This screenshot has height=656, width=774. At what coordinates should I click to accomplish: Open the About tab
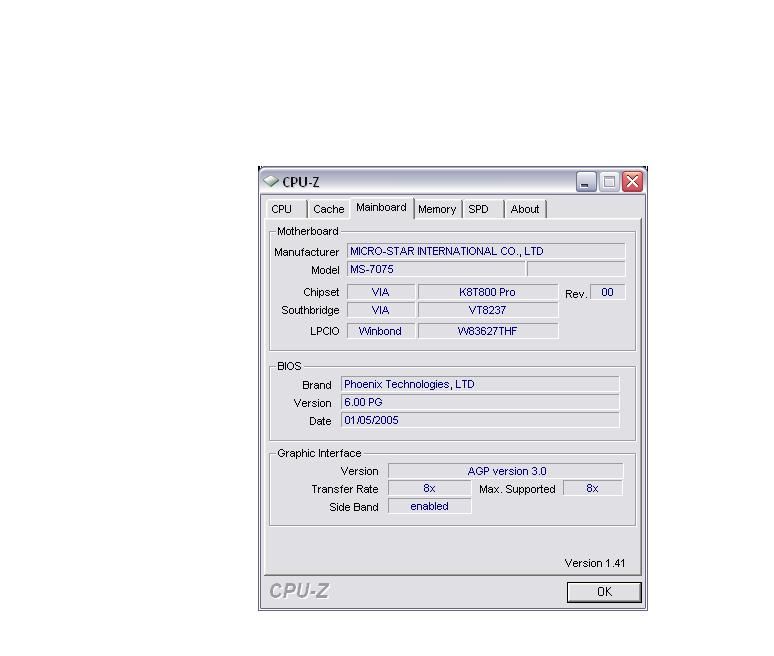525,209
